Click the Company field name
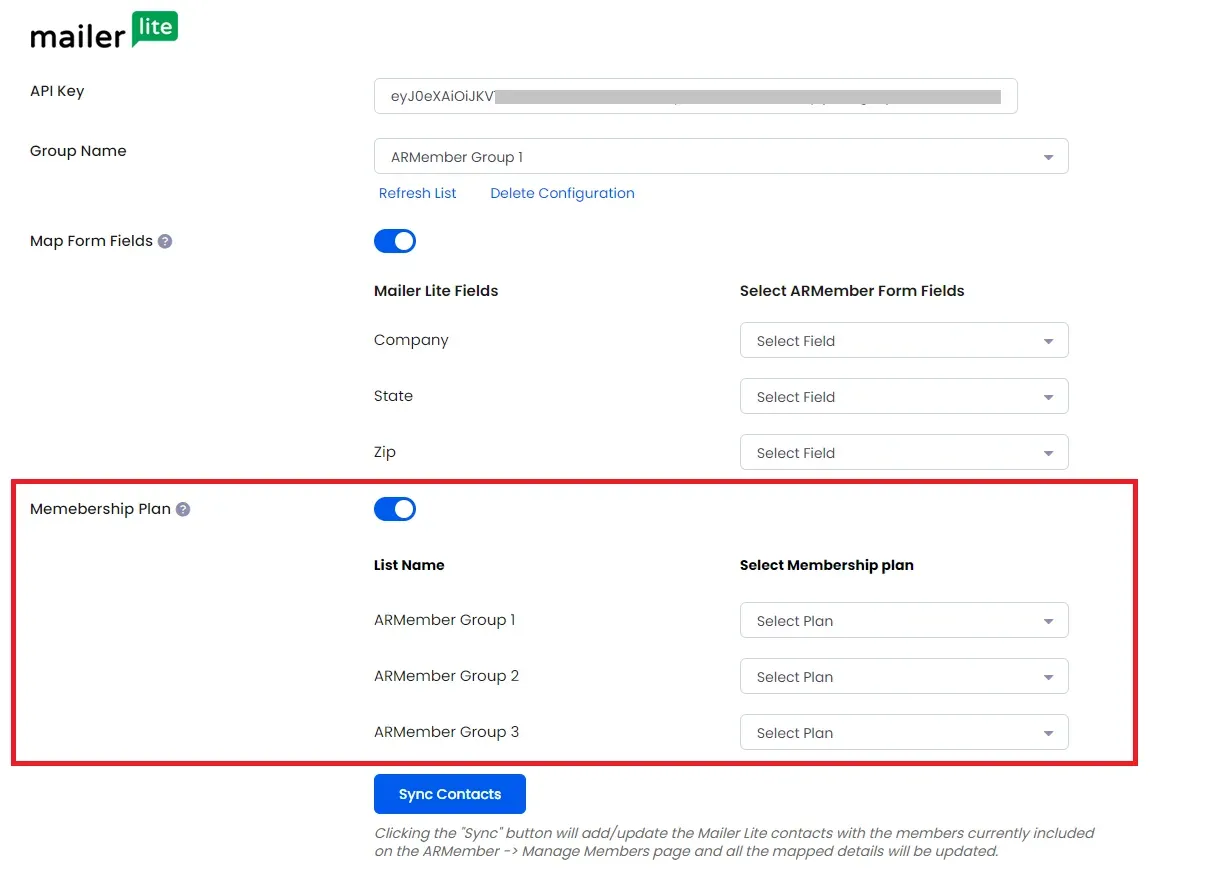This screenshot has width=1206, height=883. (x=411, y=340)
